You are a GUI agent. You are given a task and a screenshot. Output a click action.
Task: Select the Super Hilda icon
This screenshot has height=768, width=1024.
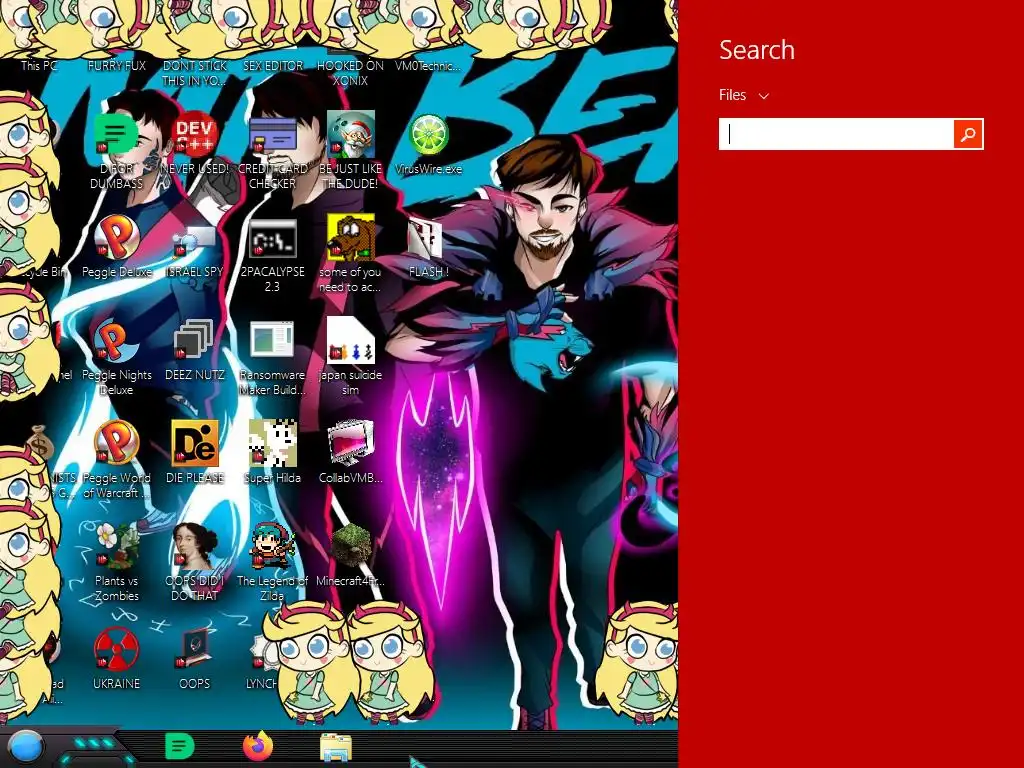pyautogui.click(x=272, y=443)
